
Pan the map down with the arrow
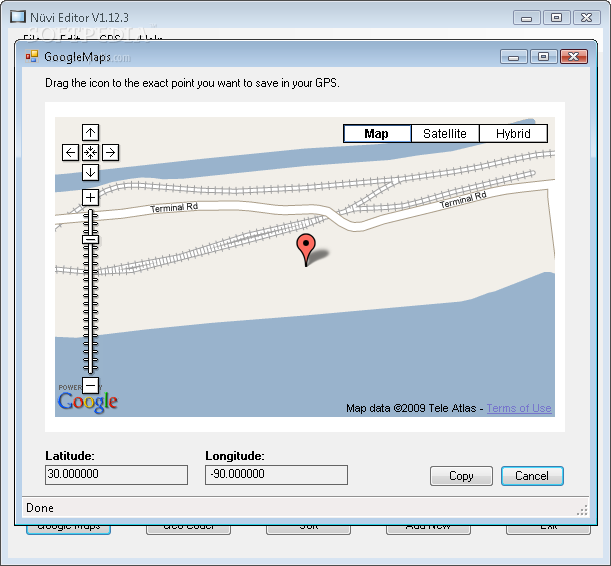90,172
